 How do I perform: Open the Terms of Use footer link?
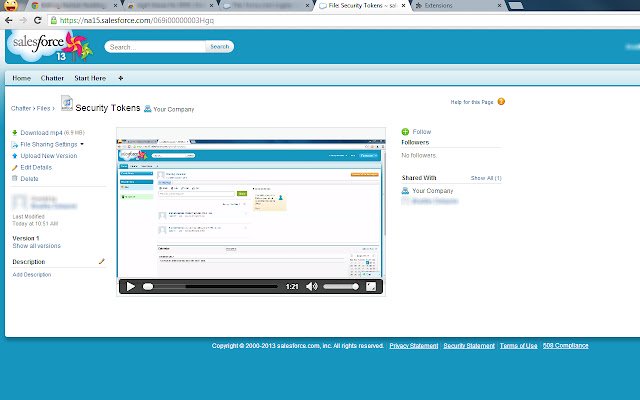pyautogui.click(x=518, y=346)
